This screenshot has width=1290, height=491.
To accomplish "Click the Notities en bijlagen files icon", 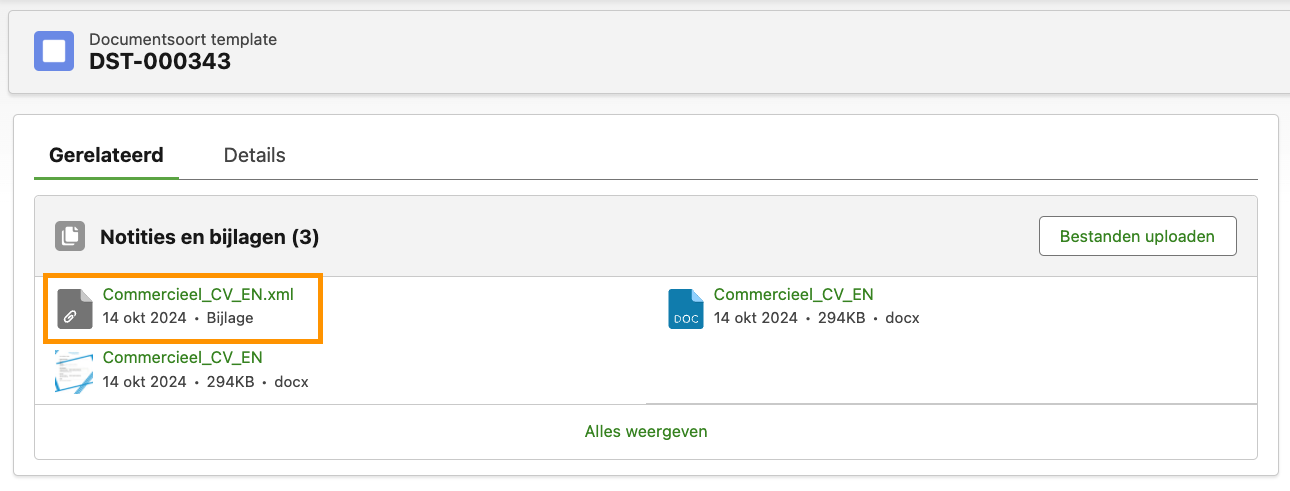I will tap(70, 236).
